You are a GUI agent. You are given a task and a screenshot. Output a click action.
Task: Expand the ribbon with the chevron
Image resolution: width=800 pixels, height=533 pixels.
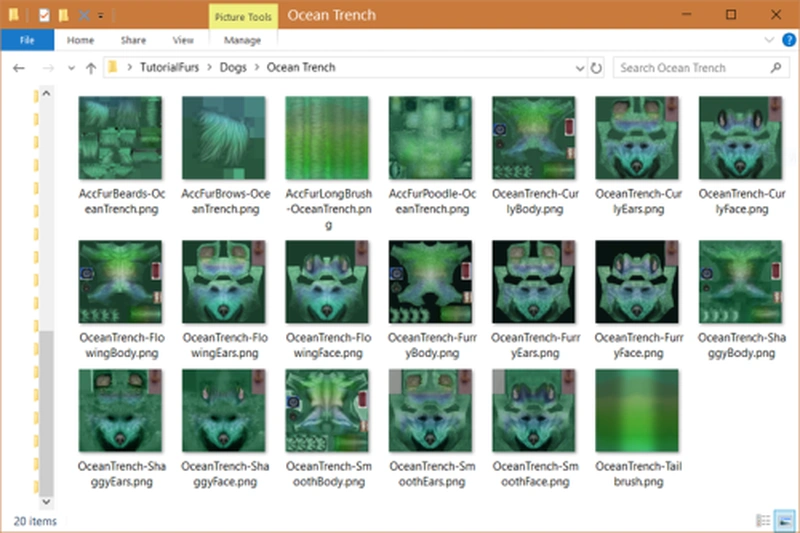point(769,40)
